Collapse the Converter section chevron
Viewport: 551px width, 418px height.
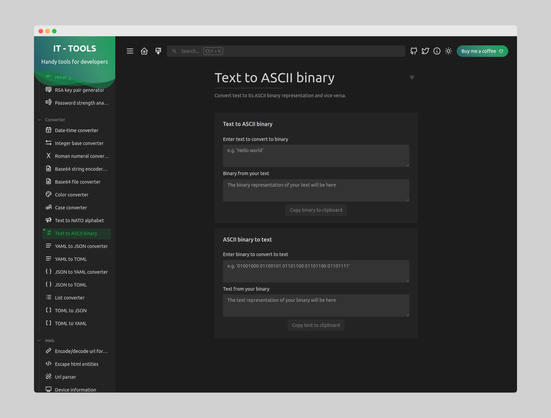point(39,120)
